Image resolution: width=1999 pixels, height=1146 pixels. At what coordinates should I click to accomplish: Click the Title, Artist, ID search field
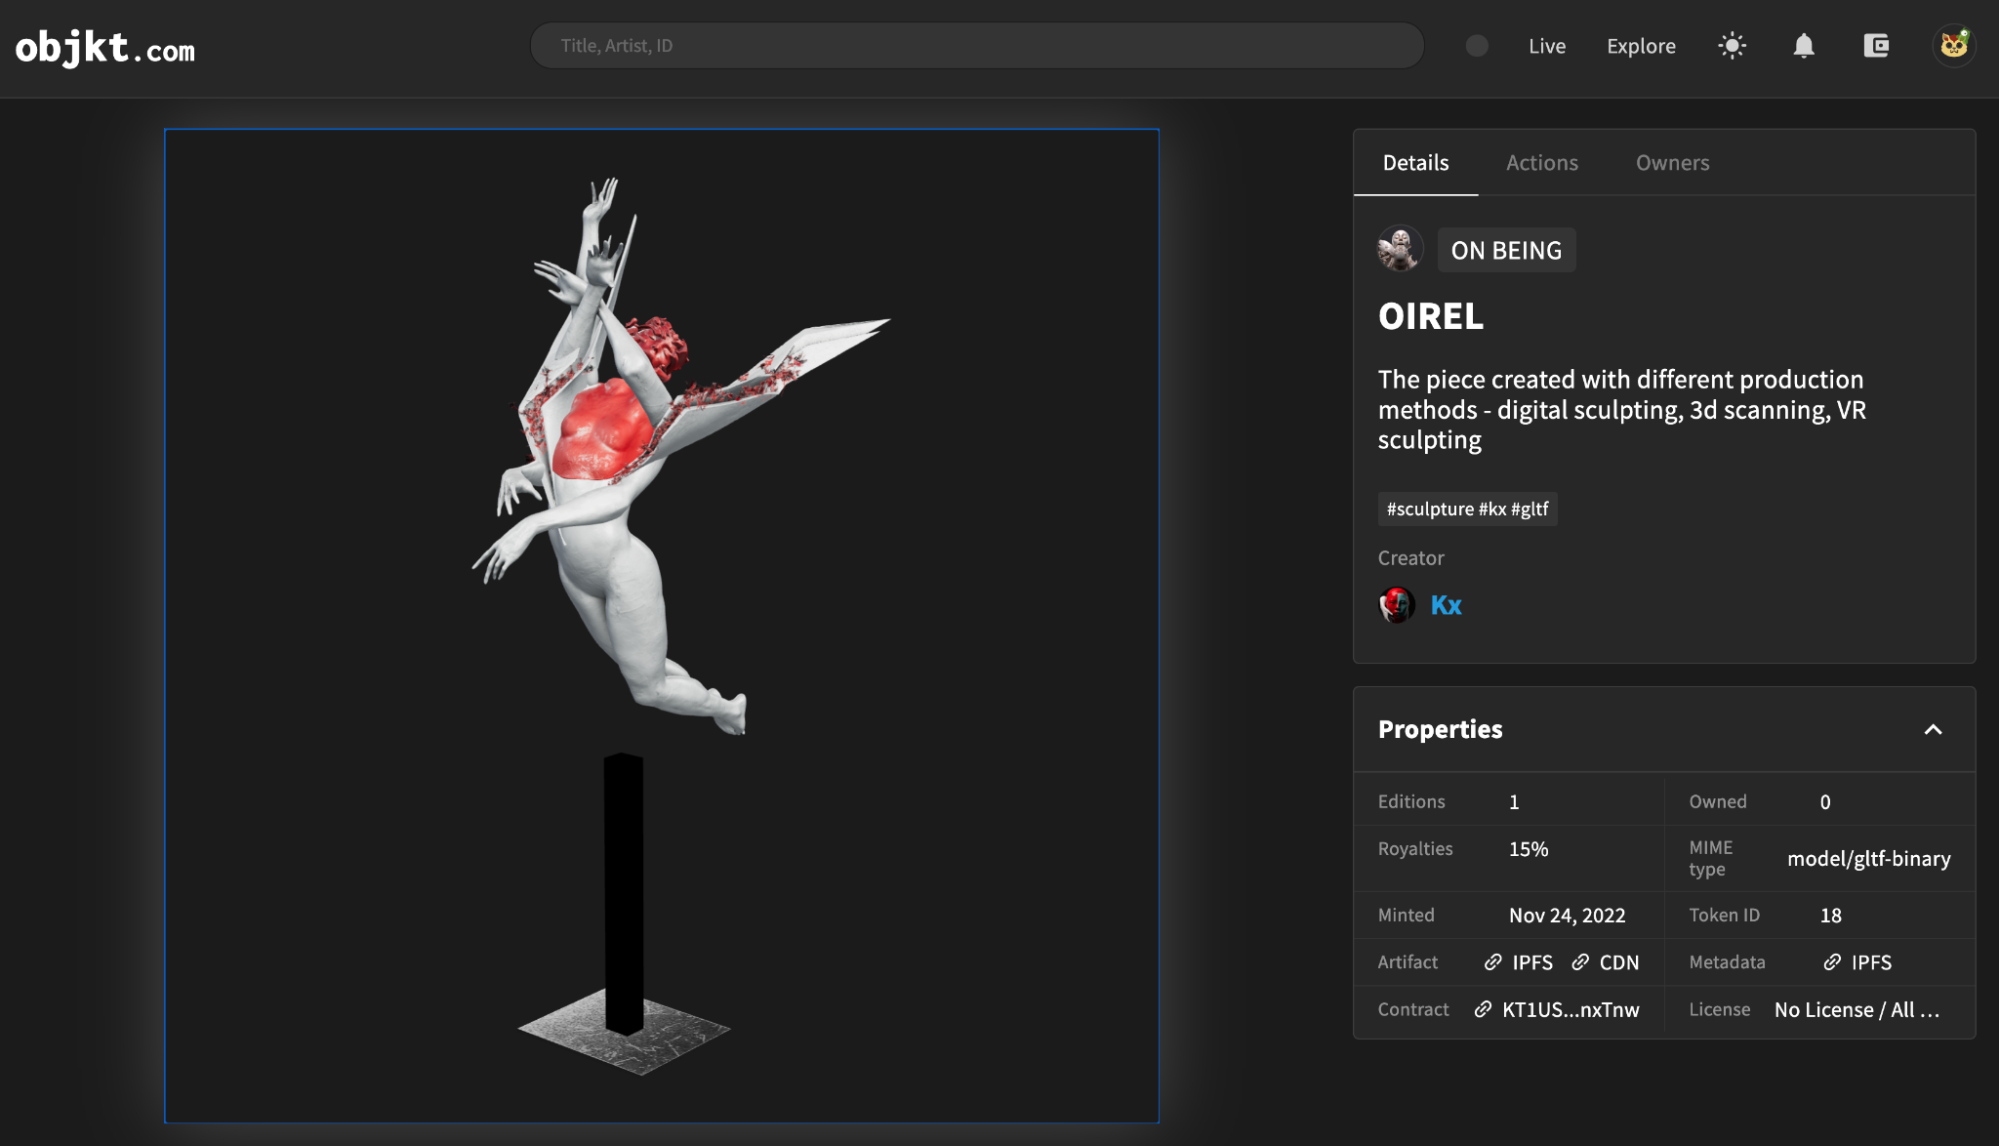(975, 46)
